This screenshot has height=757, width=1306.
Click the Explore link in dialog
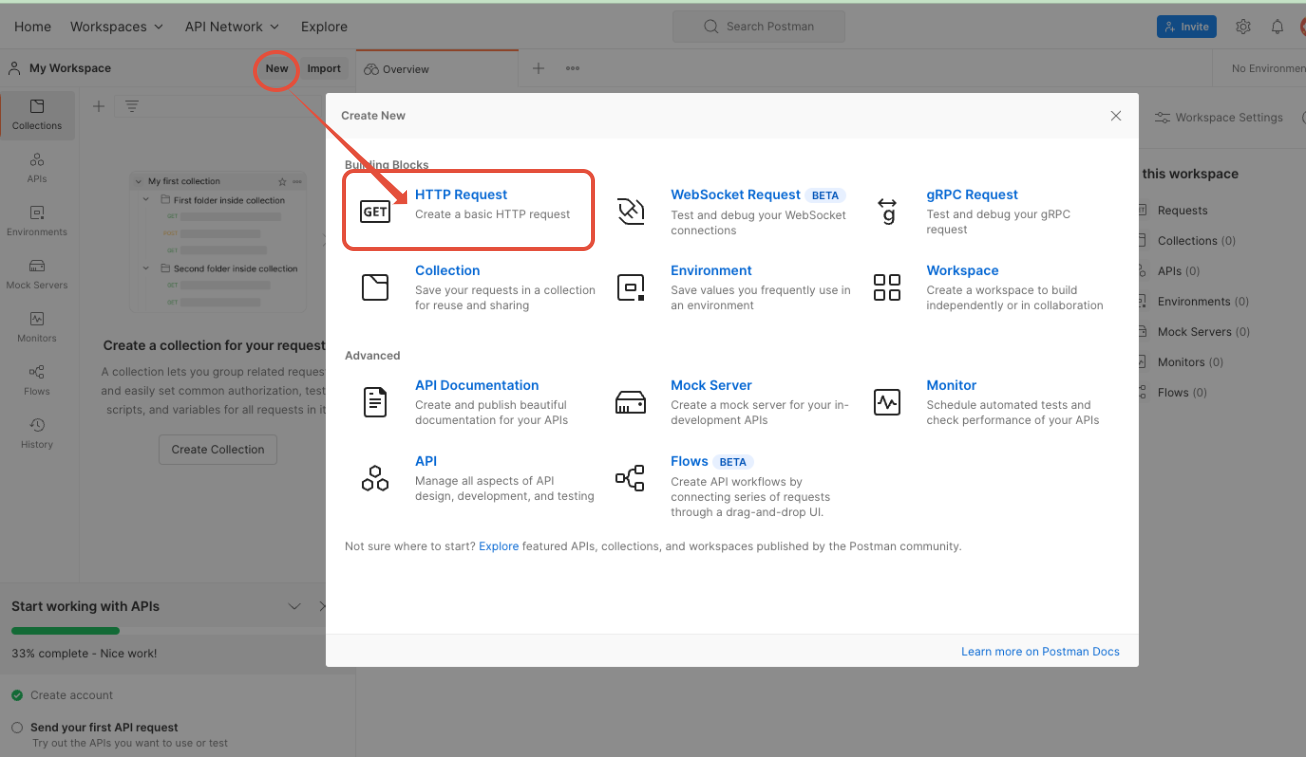(498, 547)
